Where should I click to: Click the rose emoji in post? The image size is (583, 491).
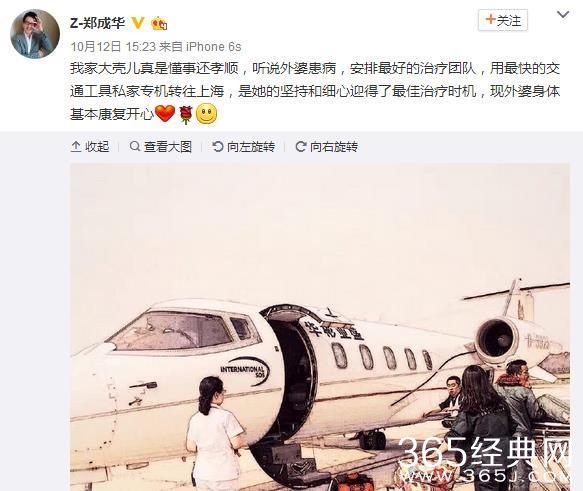point(186,114)
